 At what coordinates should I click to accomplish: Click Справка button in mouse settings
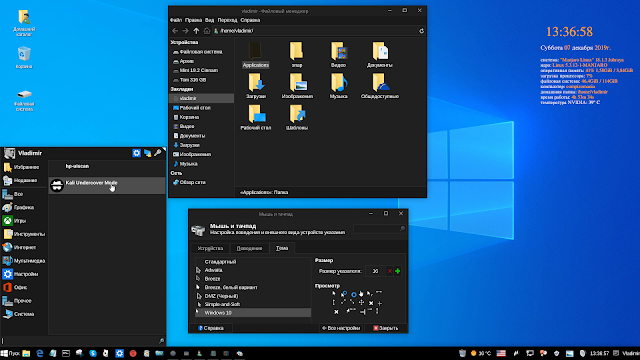pos(211,328)
